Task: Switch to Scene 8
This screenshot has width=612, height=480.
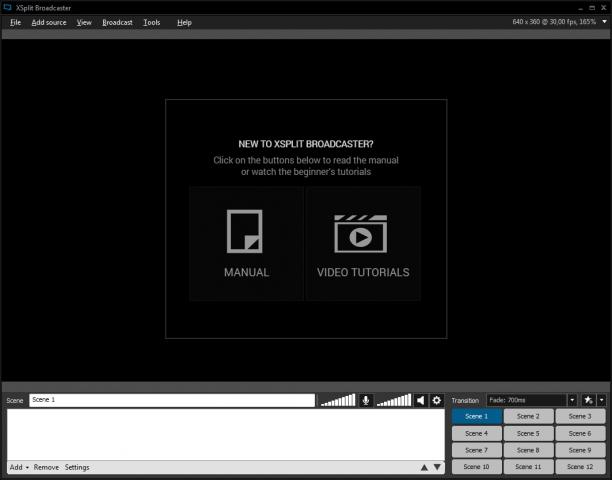Action: (528, 450)
